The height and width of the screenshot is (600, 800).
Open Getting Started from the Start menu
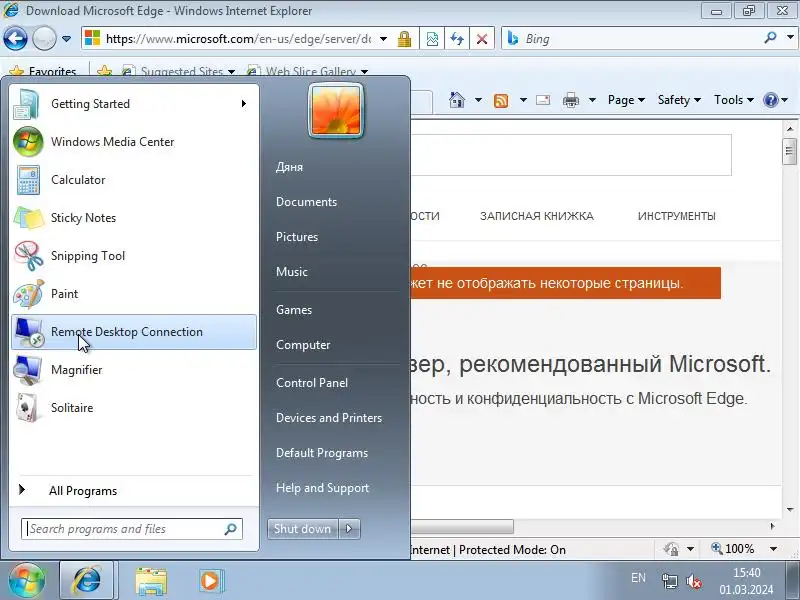click(134, 104)
